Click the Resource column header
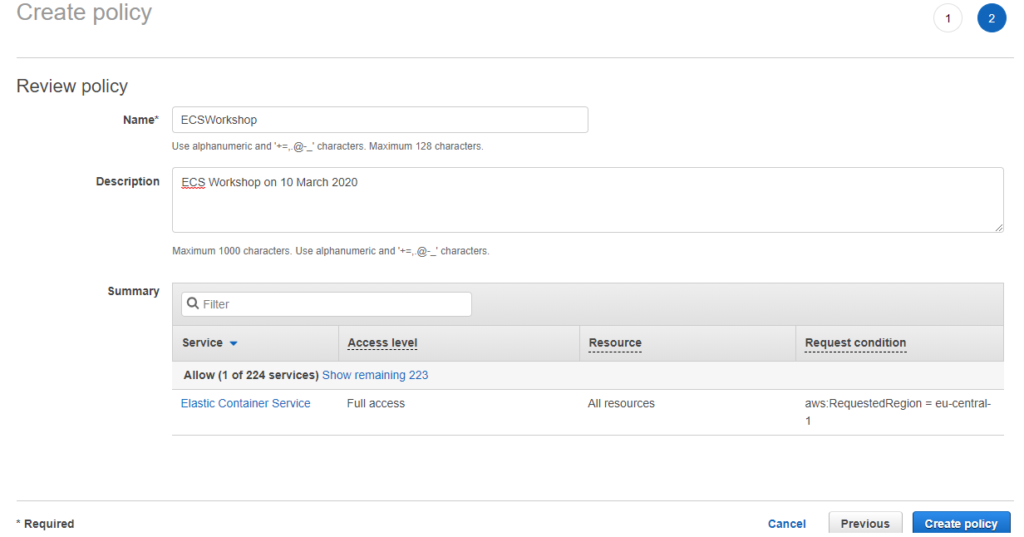The image size is (1024, 537). click(x=615, y=343)
